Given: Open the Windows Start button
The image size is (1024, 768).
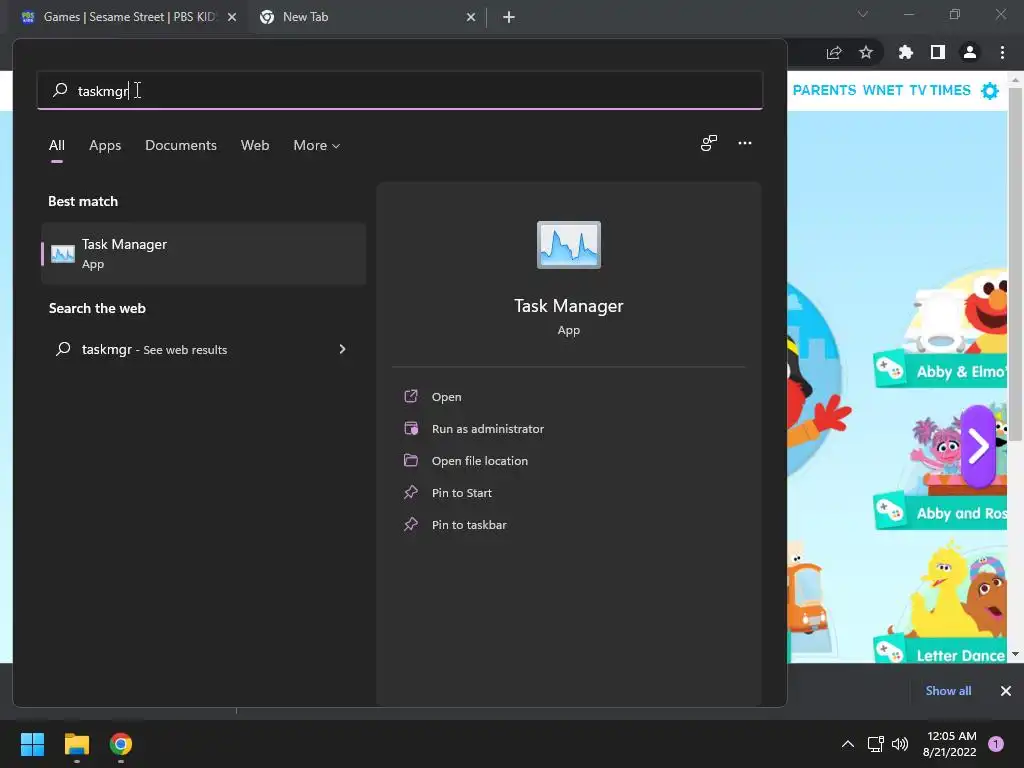Looking at the screenshot, I should pos(32,744).
